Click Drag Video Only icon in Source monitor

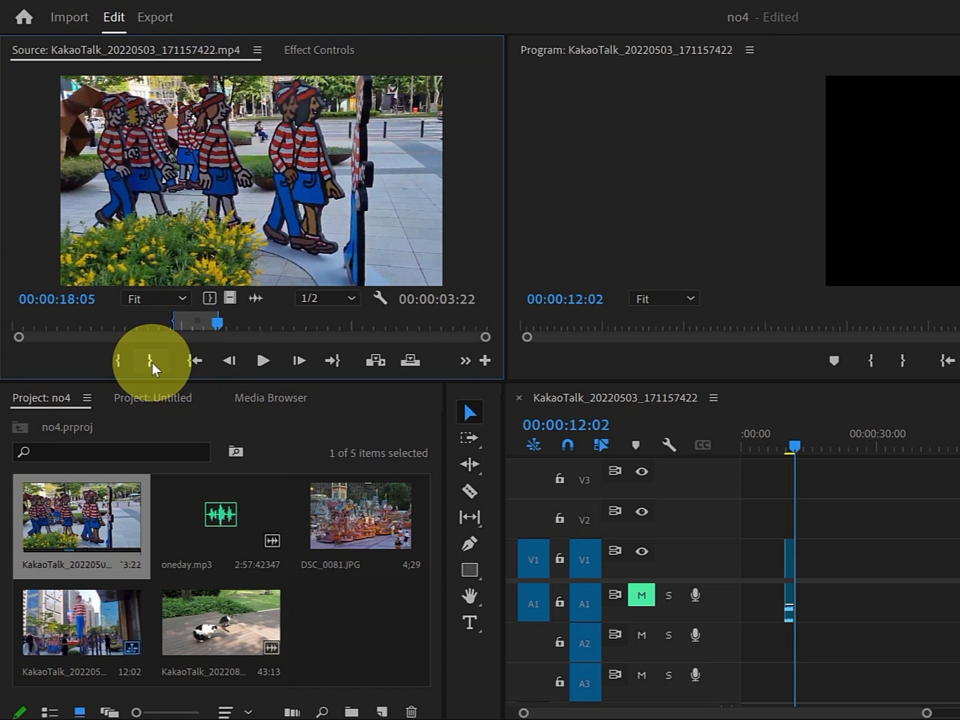coord(230,298)
